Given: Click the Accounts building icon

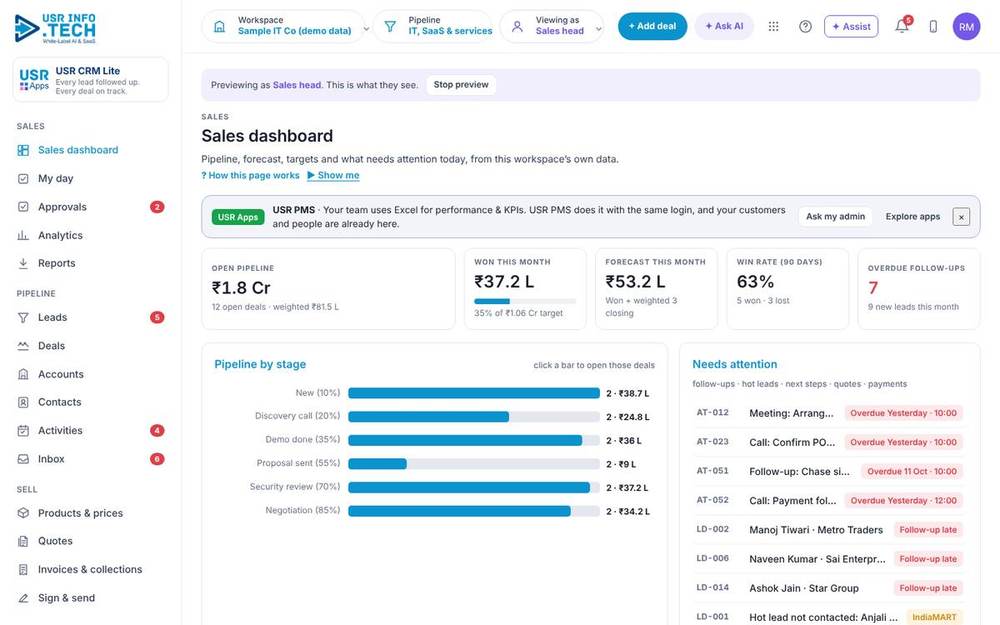Looking at the screenshot, I should pos(23,374).
